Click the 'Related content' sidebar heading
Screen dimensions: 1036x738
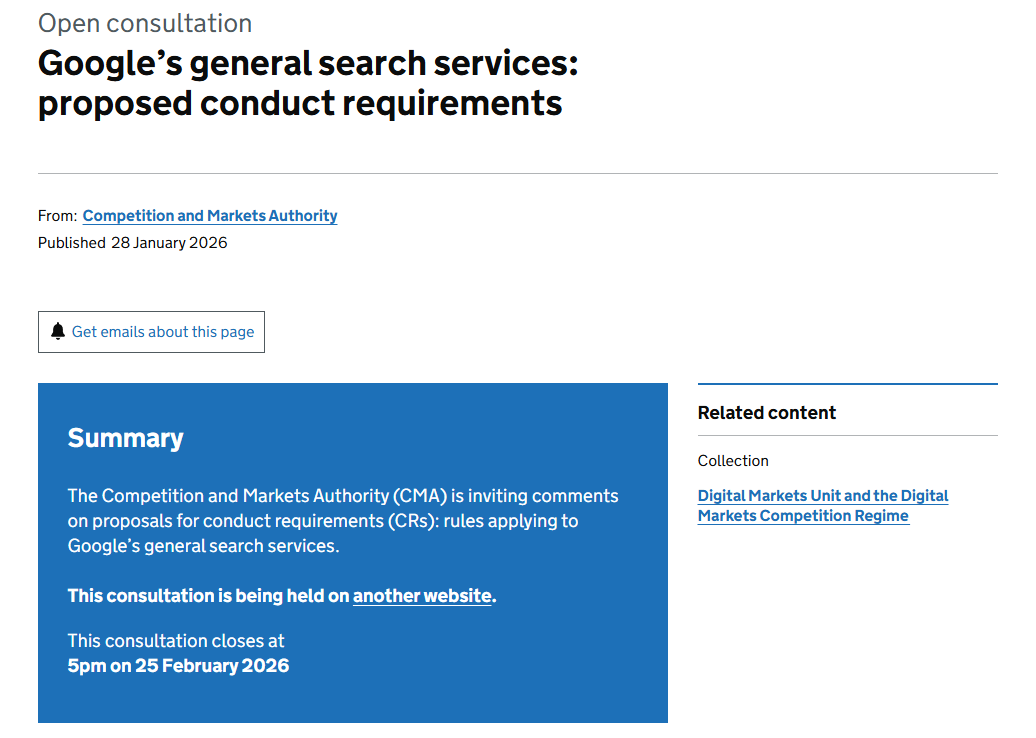(x=767, y=412)
